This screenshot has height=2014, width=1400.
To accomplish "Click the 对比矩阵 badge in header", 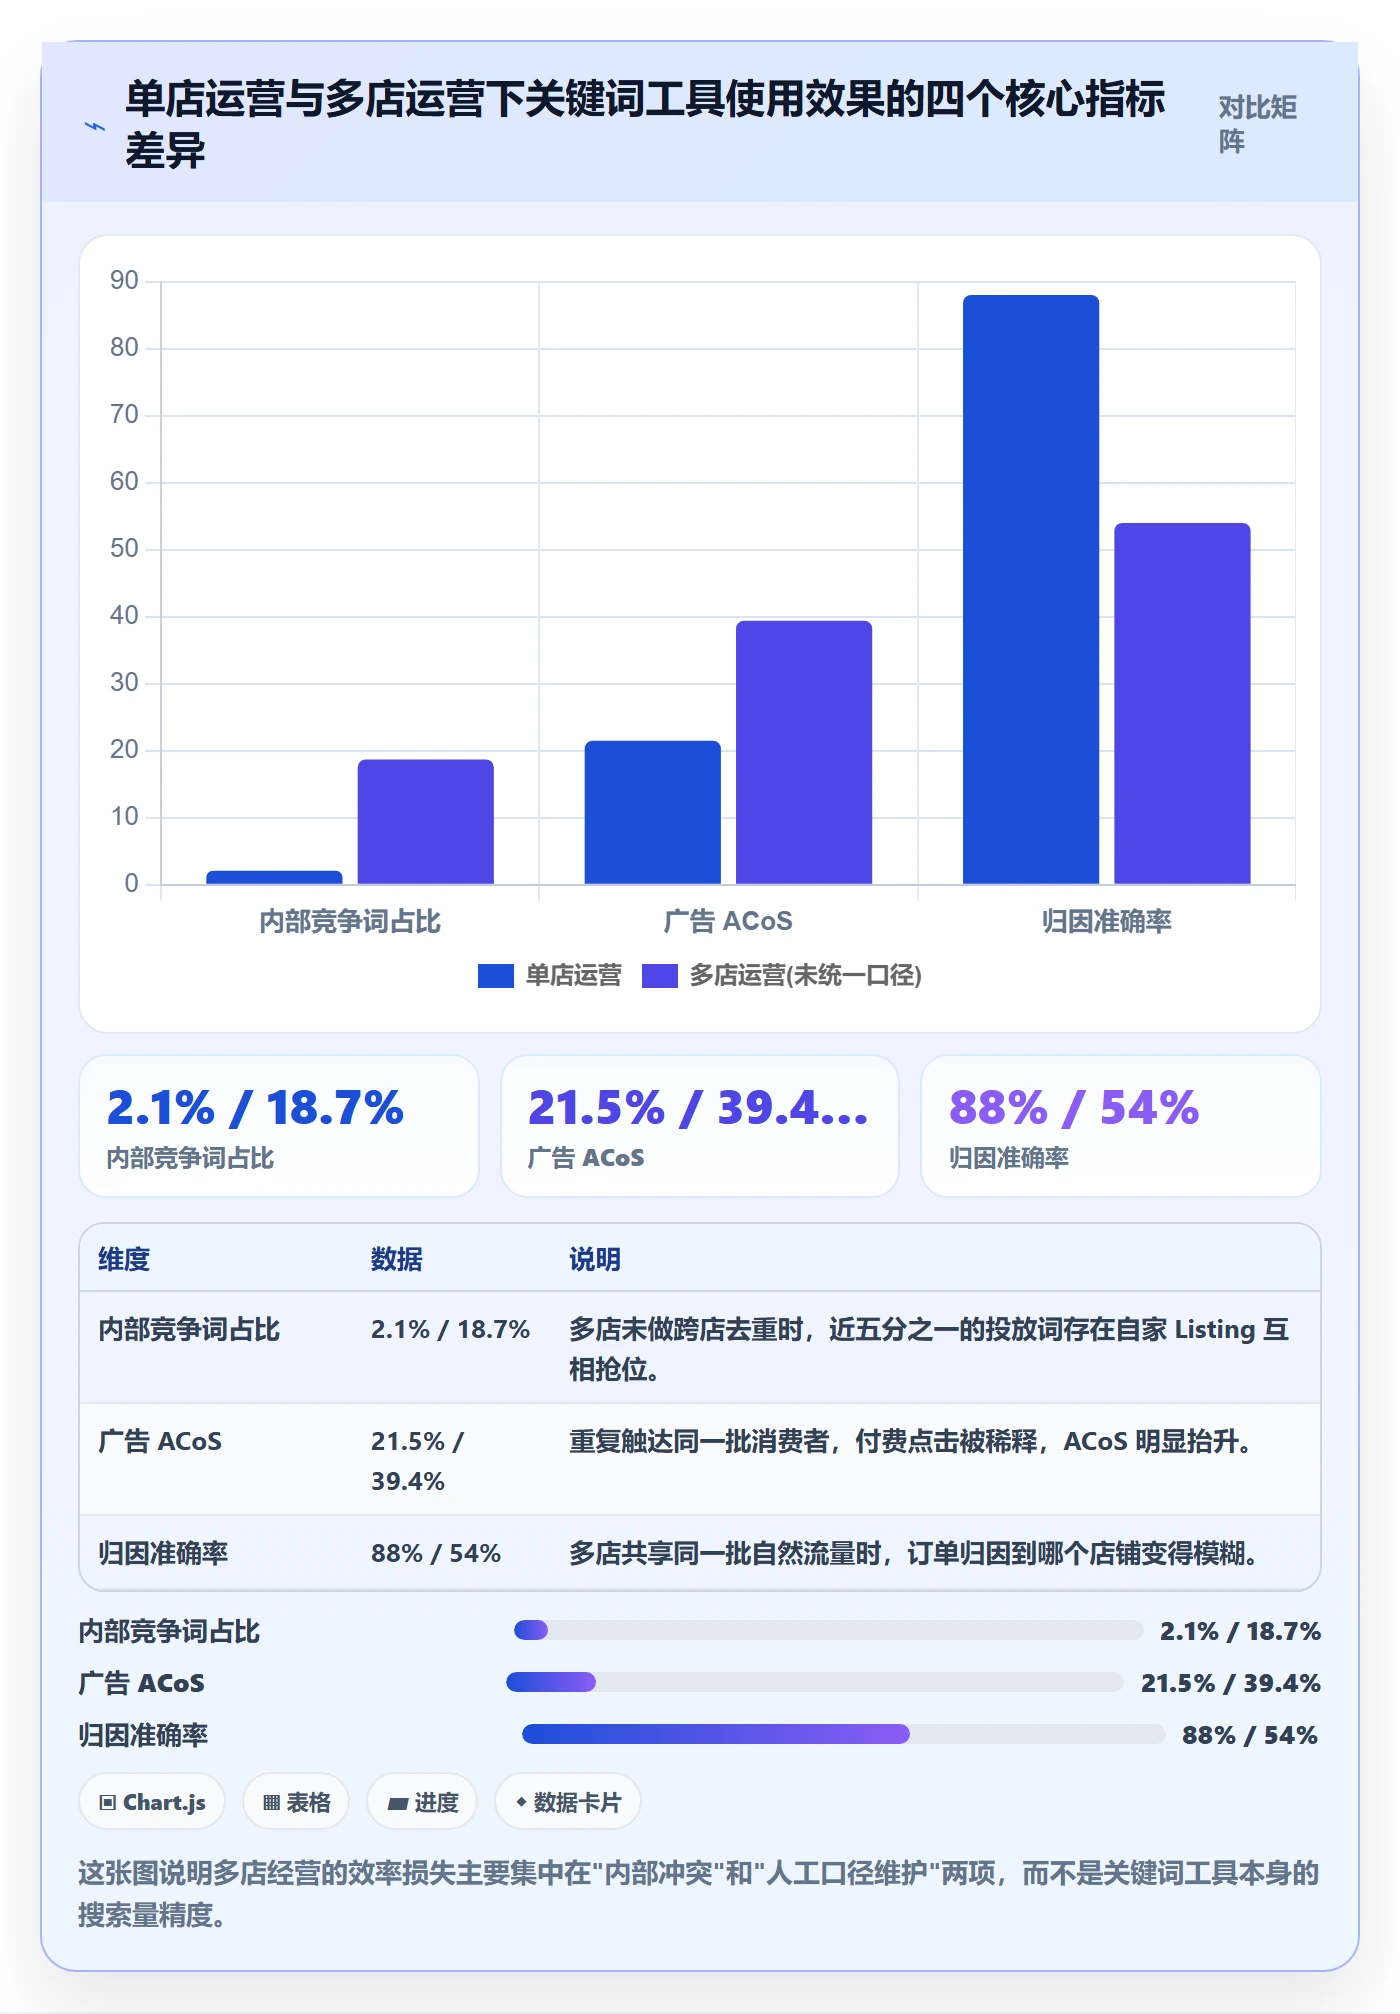I will [x=1258, y=124].
